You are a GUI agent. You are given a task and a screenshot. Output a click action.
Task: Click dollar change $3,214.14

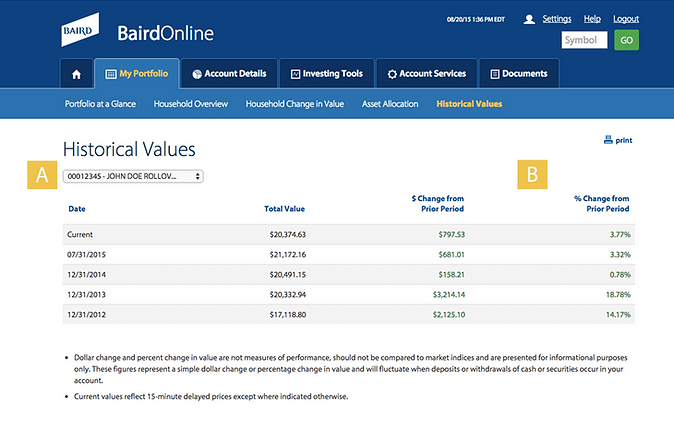(449, 295)
